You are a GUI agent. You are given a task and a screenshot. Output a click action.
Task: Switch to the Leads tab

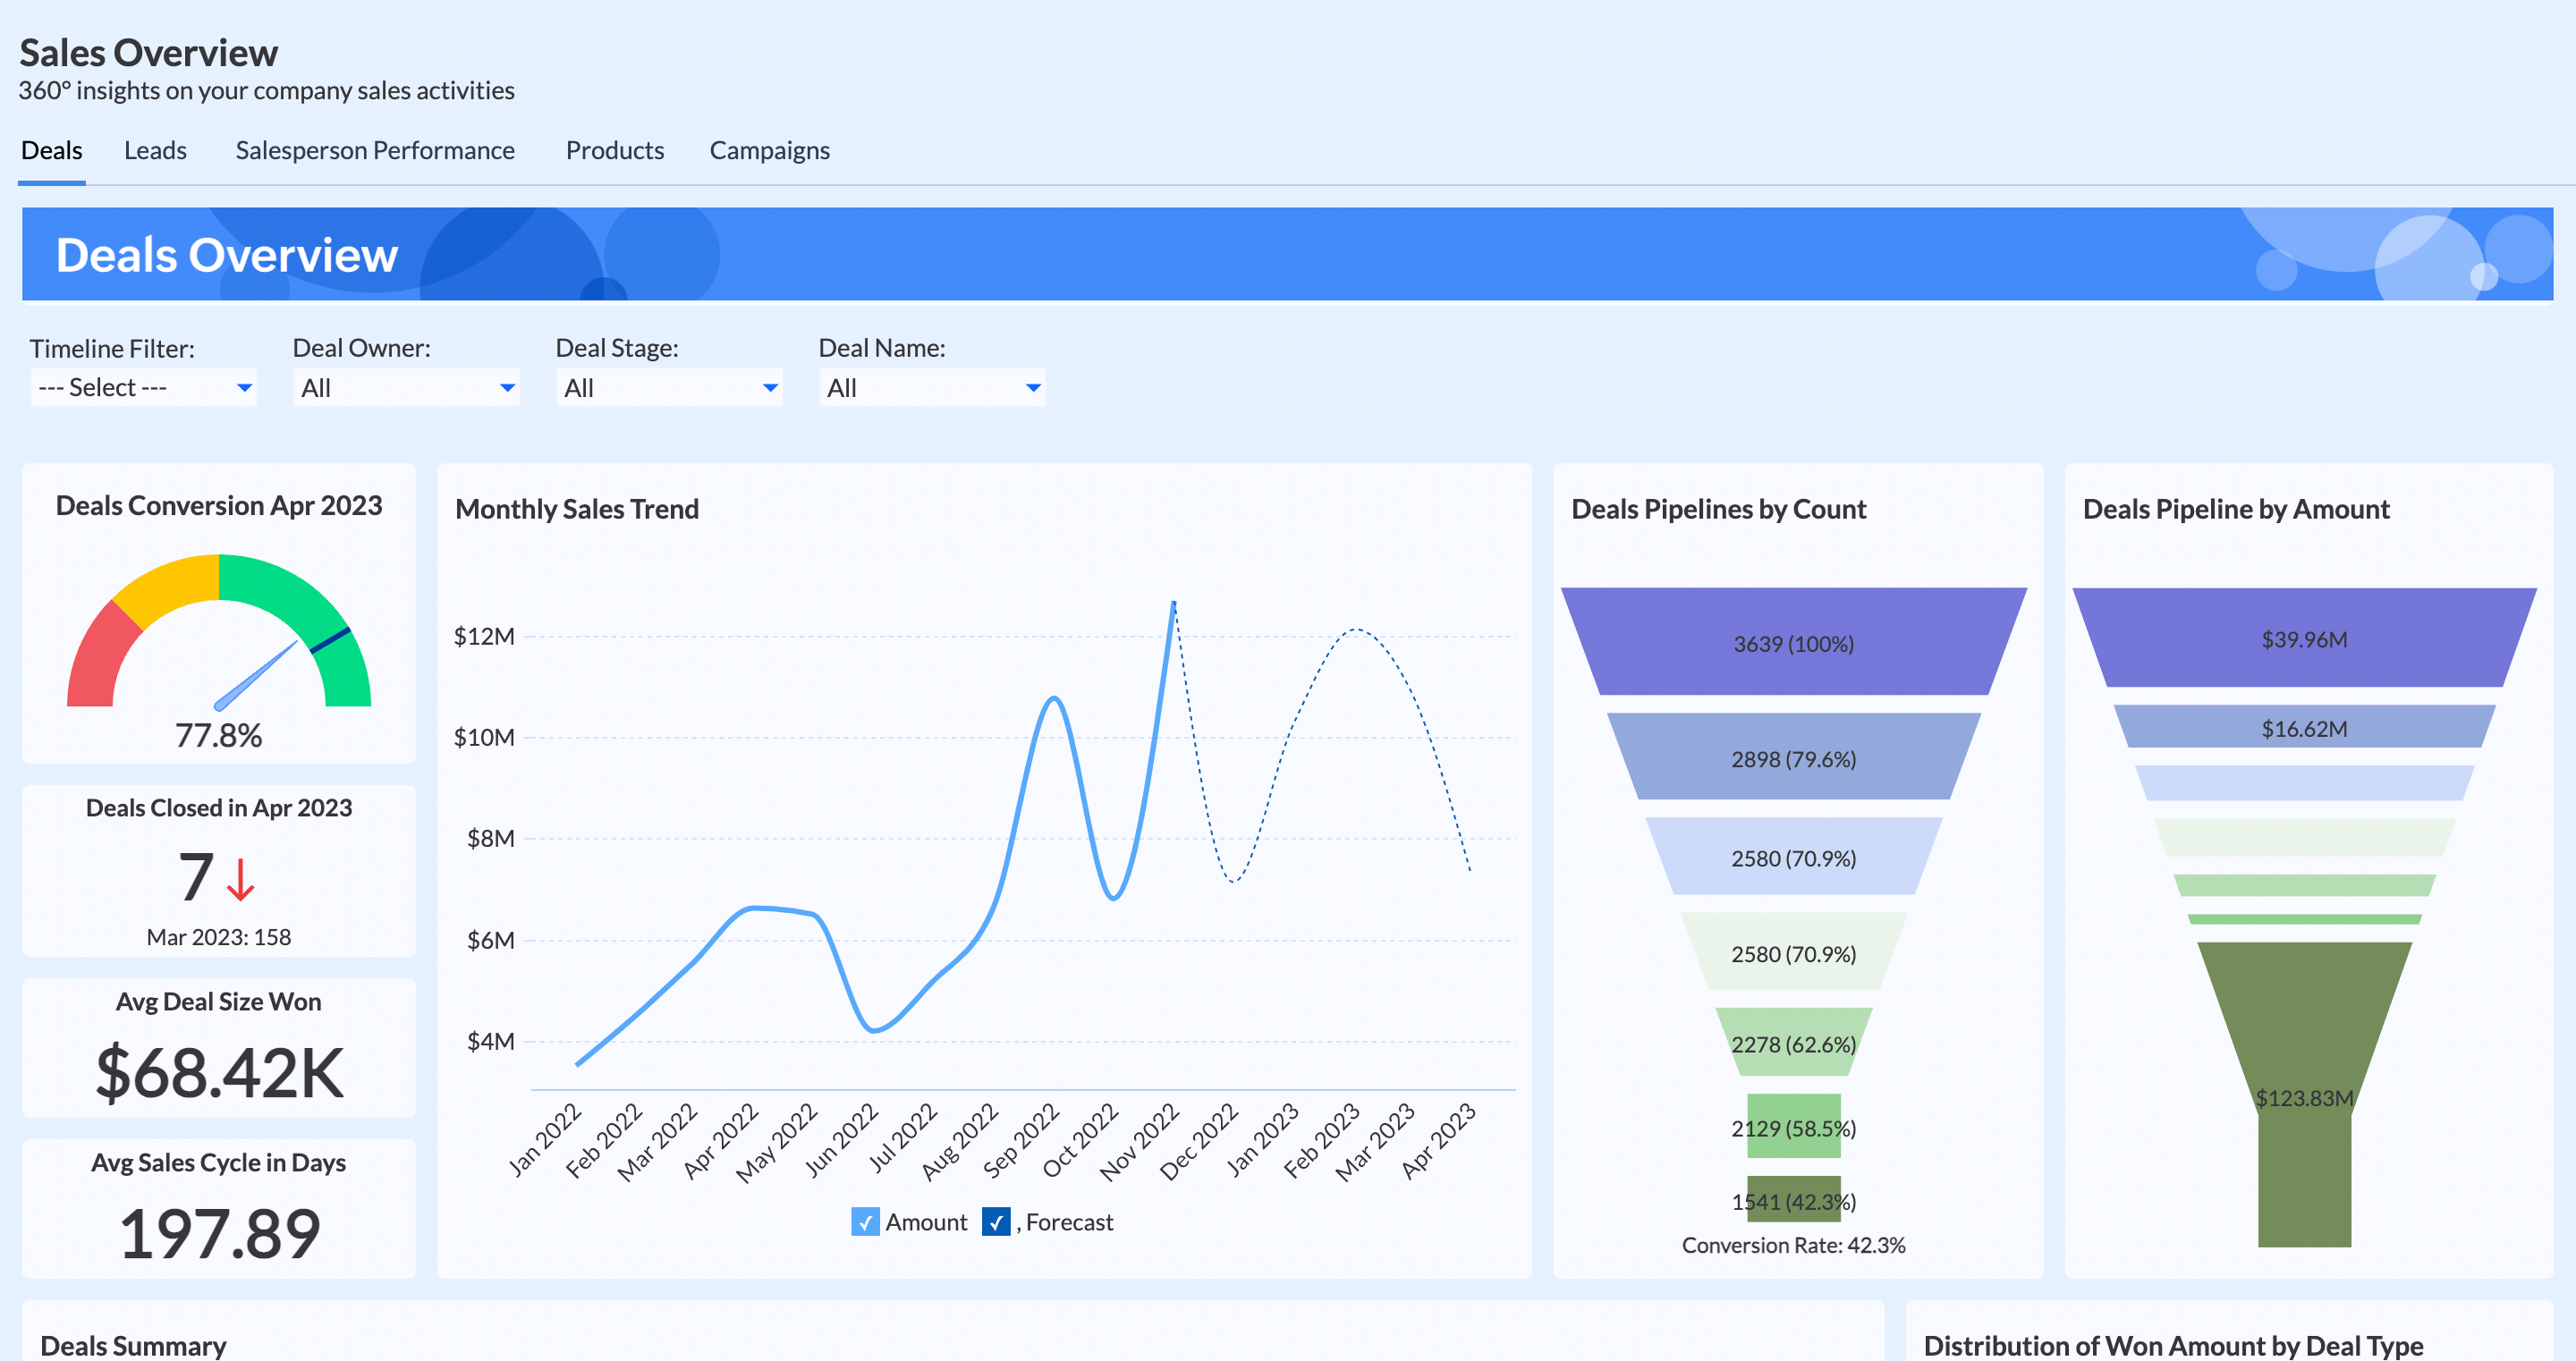tap(156, 150)
